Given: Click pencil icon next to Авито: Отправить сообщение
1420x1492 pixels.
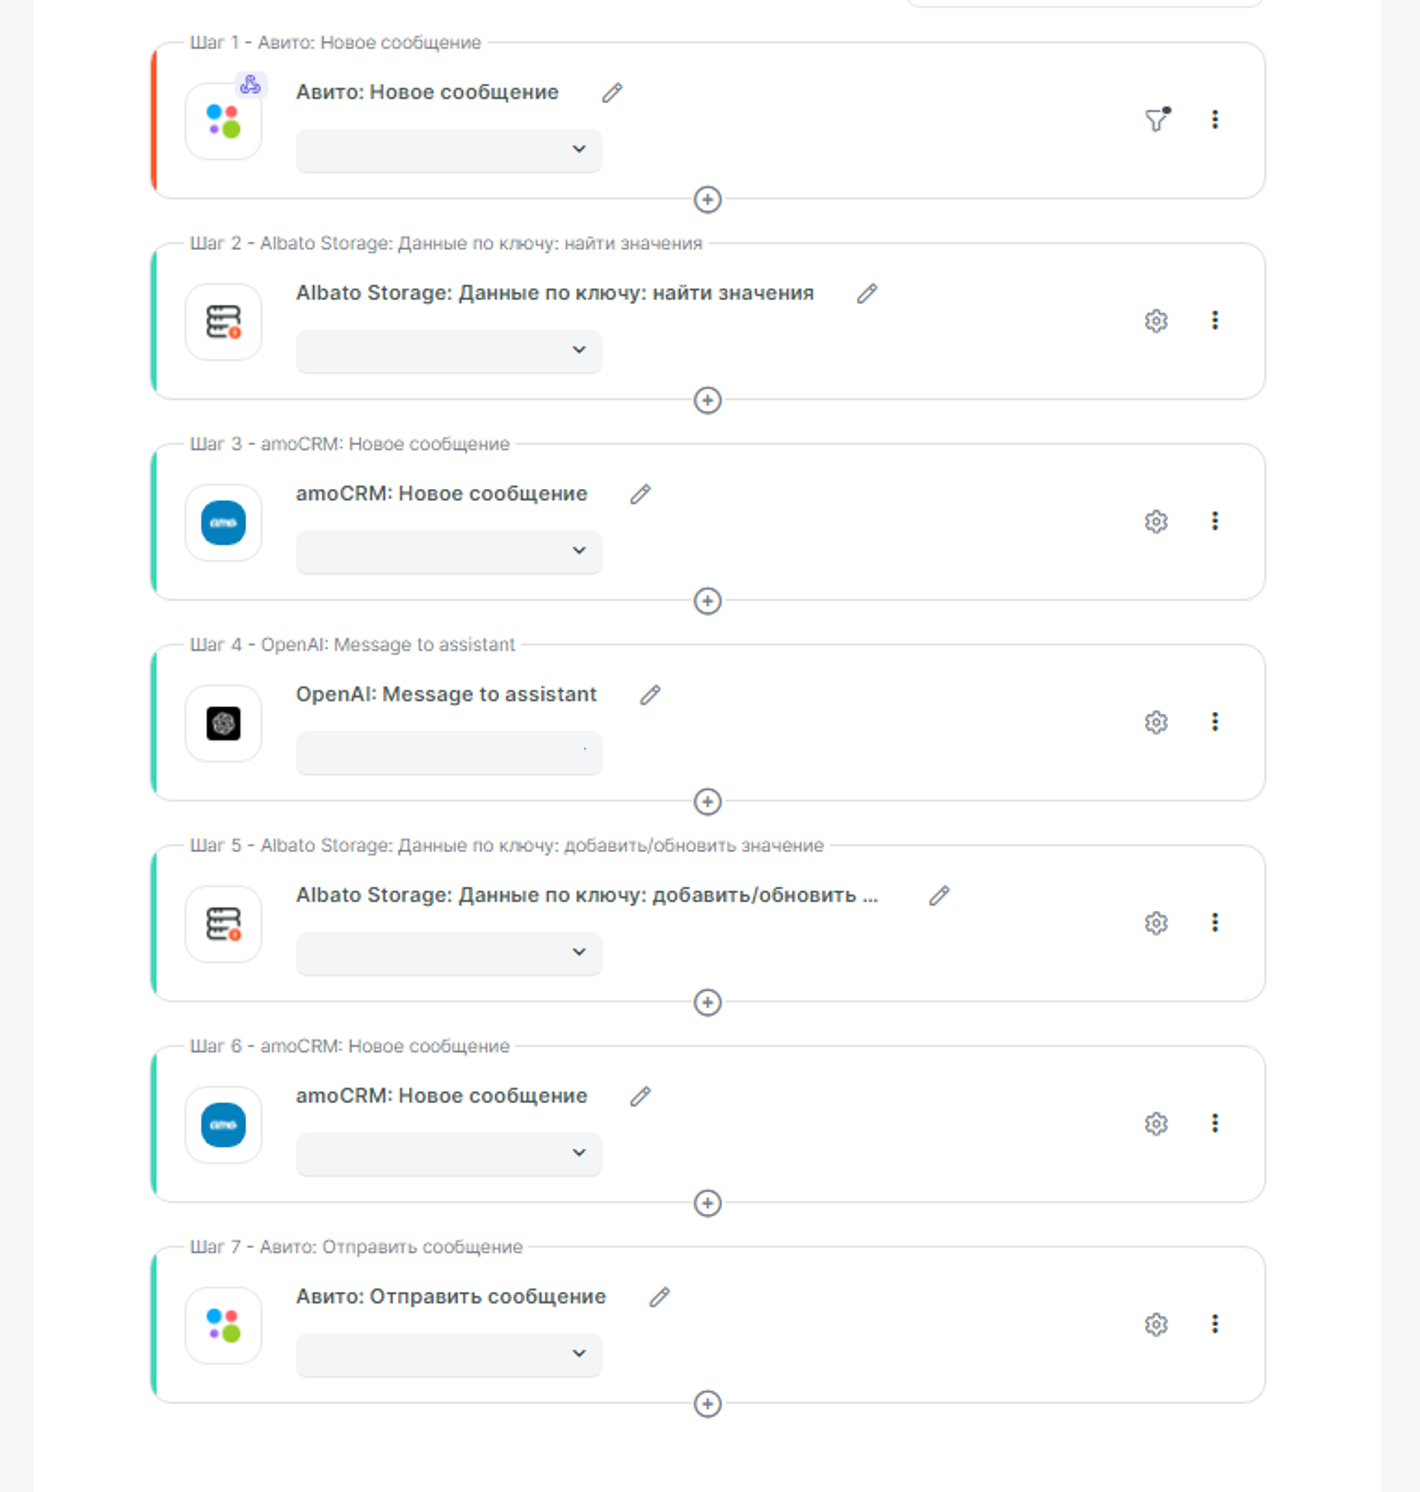Looking at the screenshot, I should tap(659, 1297).
